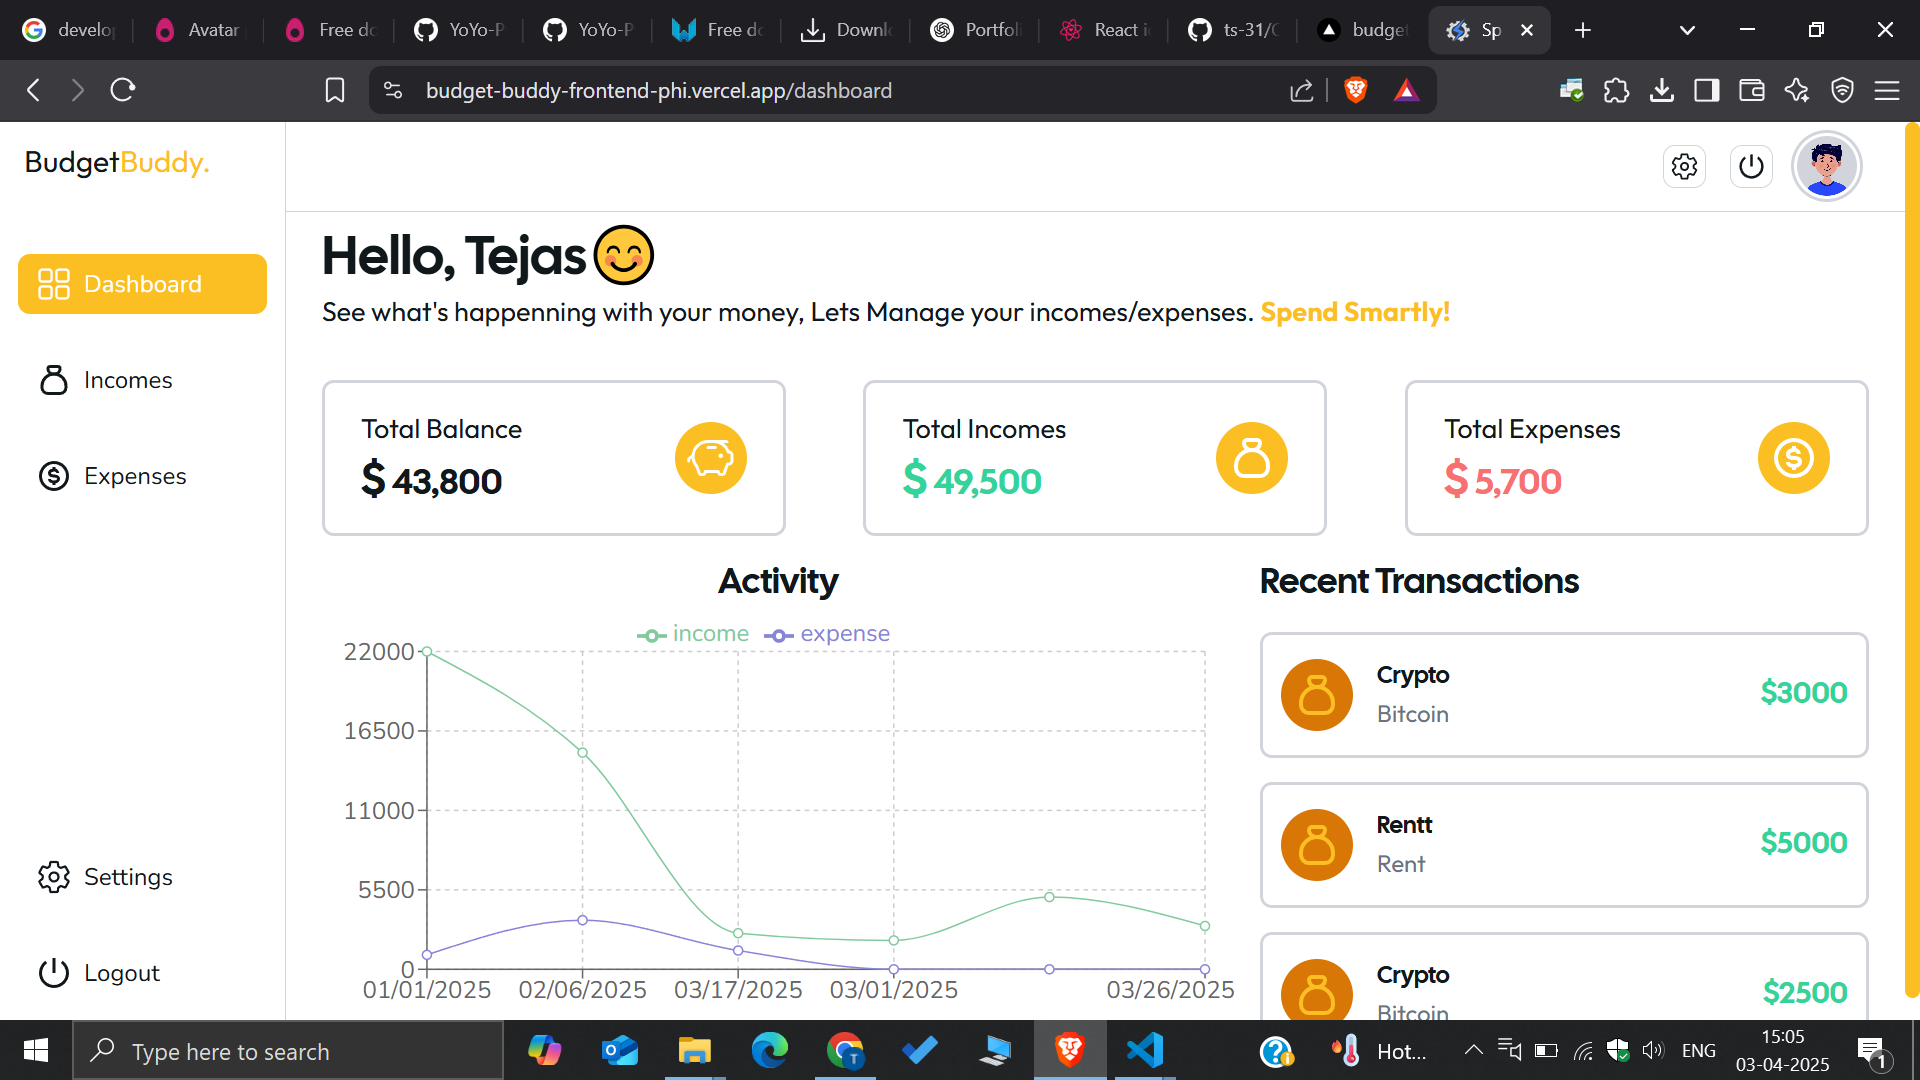
Task: Click the settings gear icon in header
Action: (x=1684, y=166)
